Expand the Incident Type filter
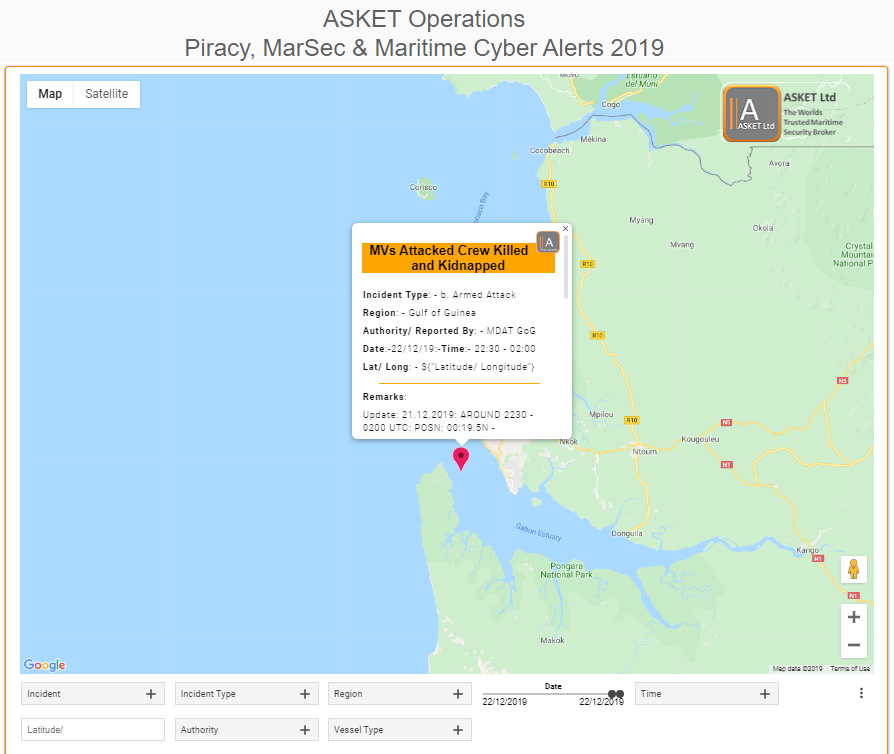Image resolution: width=894 pixels, height=754 pixels. (x=246, y=694)
